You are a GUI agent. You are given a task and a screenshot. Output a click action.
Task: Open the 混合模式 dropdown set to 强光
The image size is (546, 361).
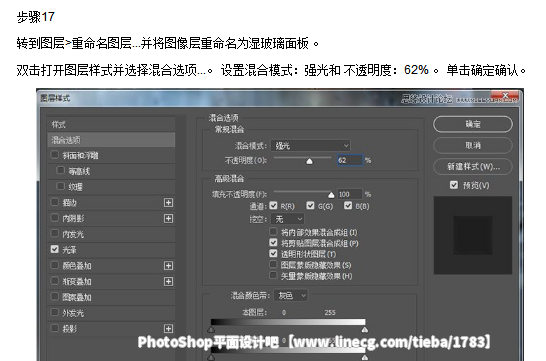coord(311,146)
